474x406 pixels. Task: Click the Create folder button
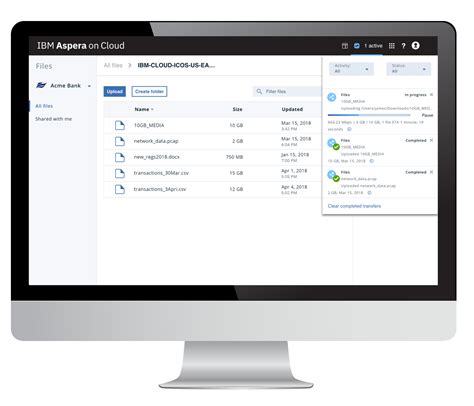click(x=149, y=91)
